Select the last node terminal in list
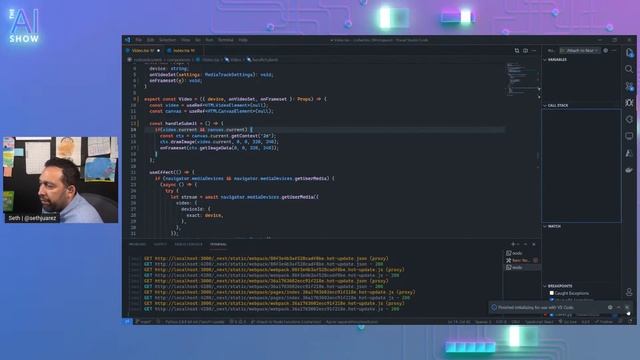Viewport: 640px width, 360px height. coord(522,267)
